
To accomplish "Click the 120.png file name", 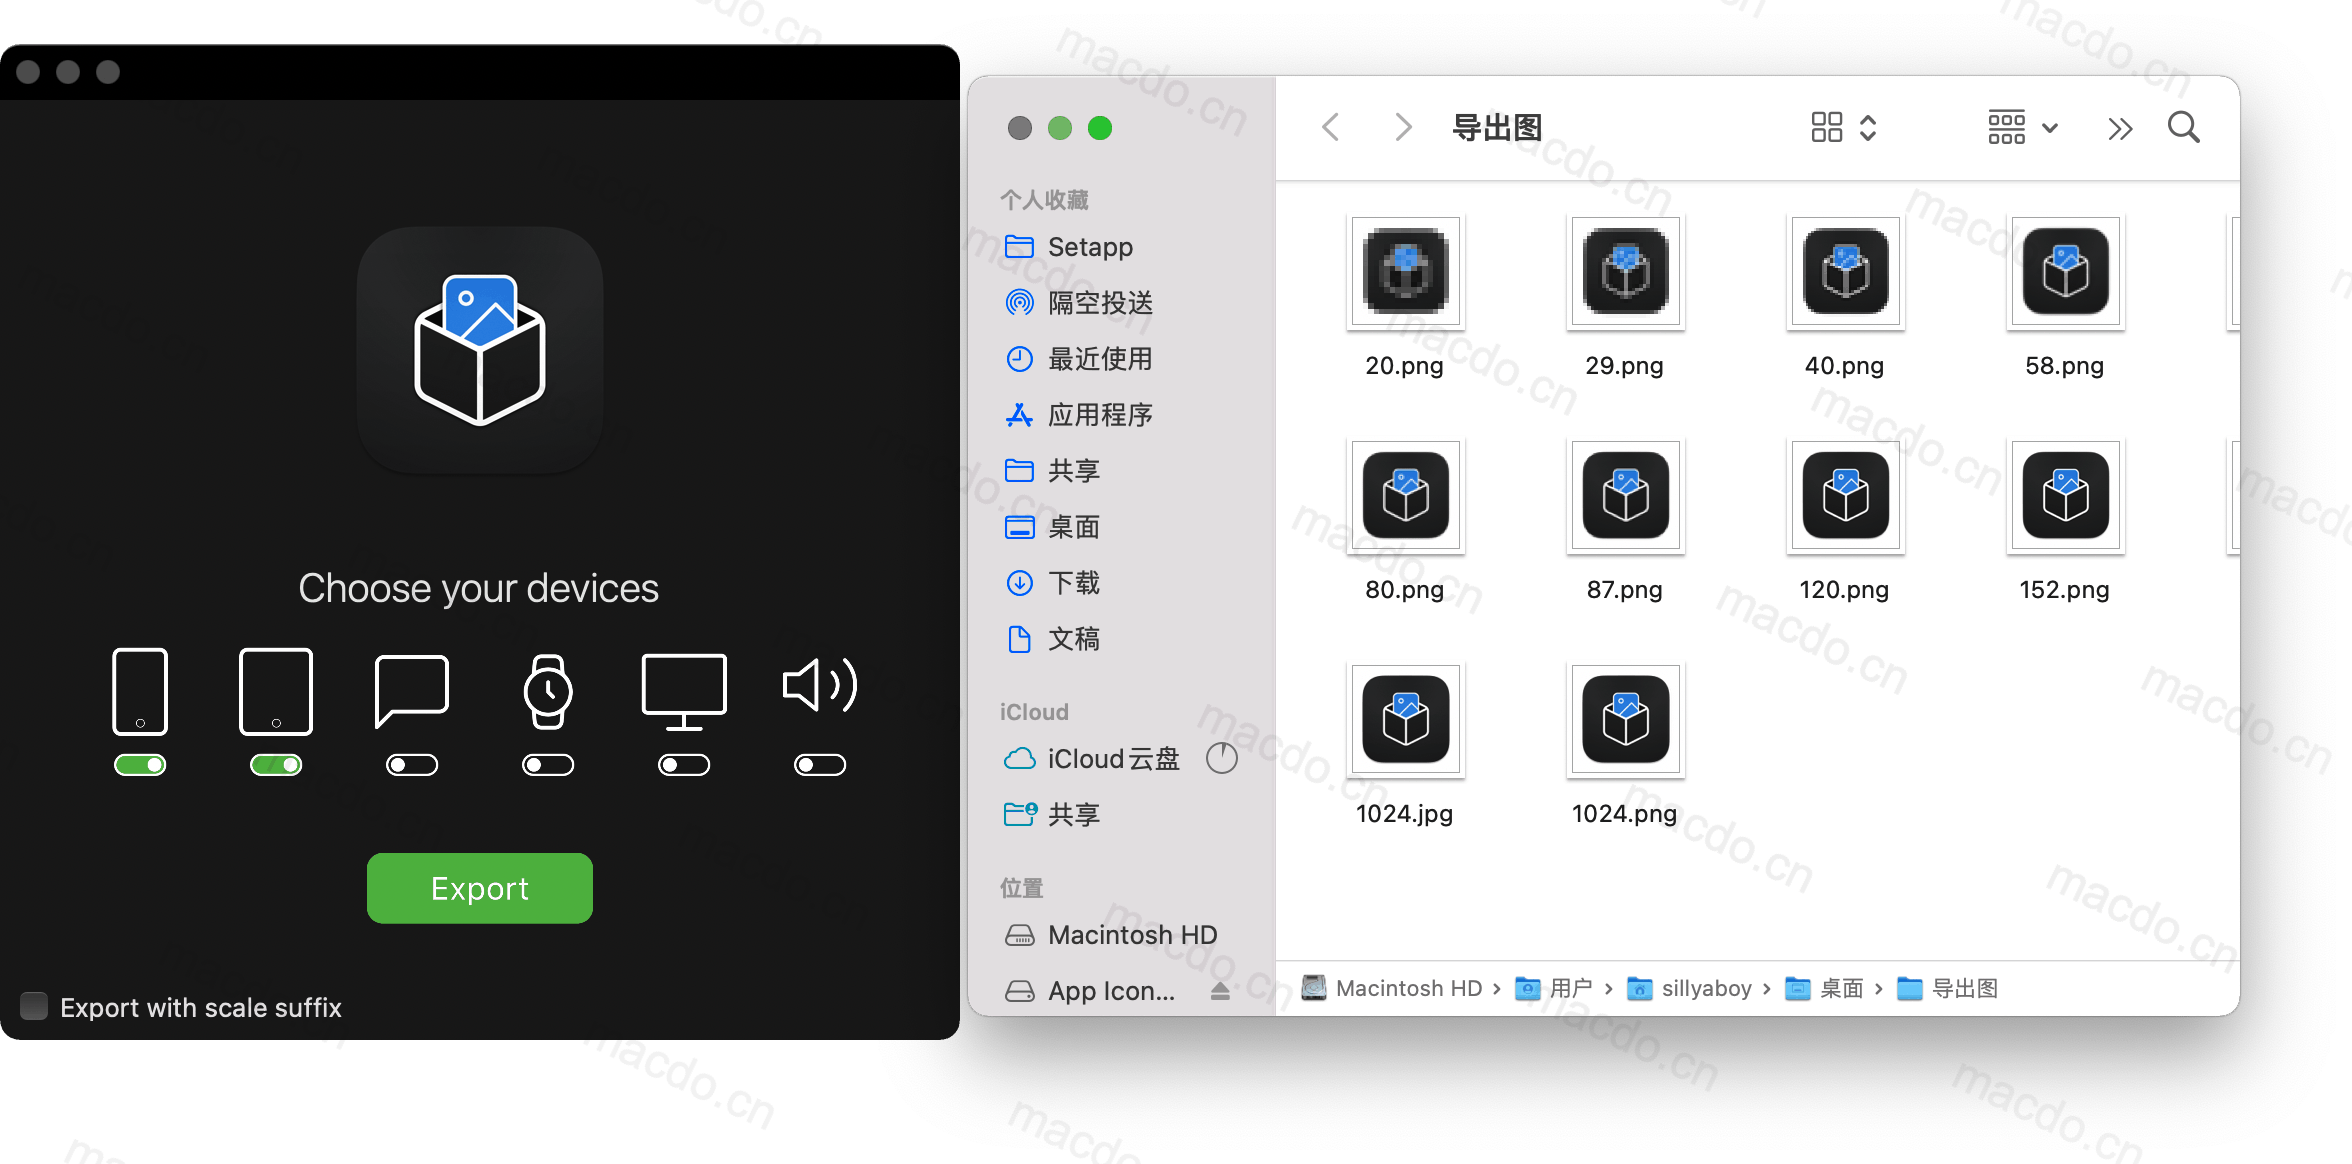I will point(1844,590).
